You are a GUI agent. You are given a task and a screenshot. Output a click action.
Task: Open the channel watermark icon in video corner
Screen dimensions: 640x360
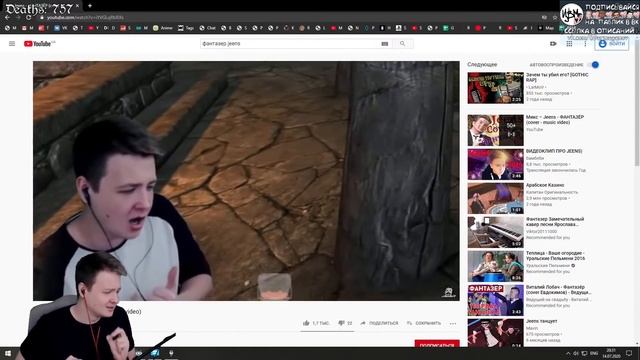(448, 292)
